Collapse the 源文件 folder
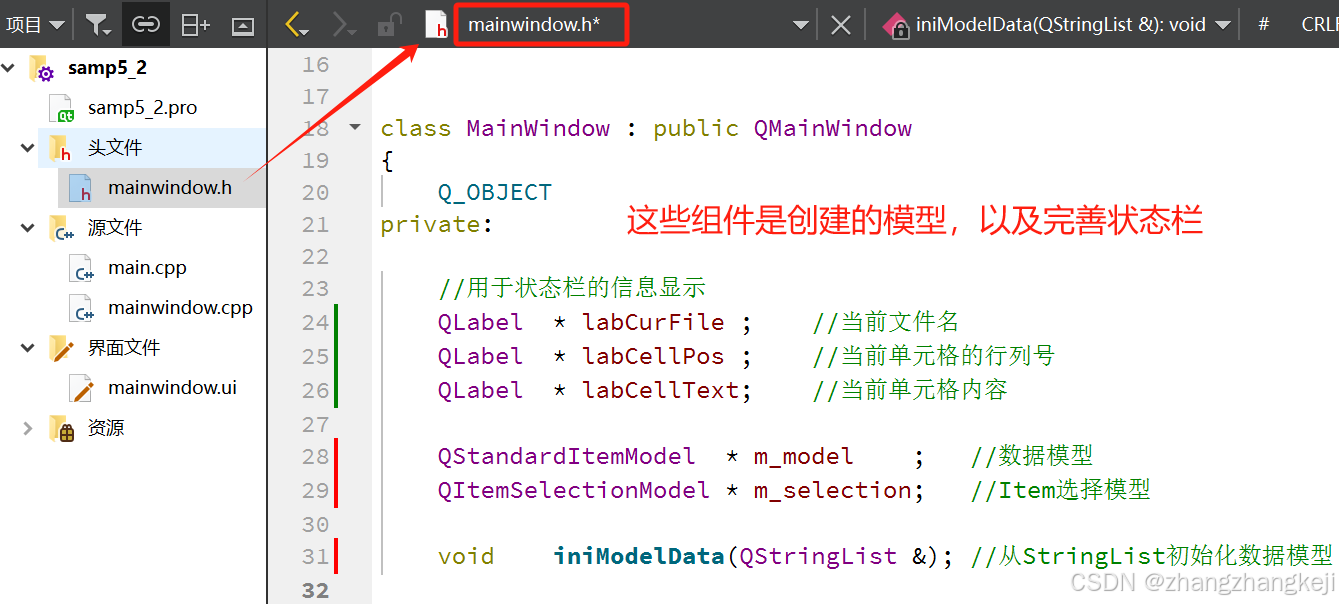 pos(28,228)
